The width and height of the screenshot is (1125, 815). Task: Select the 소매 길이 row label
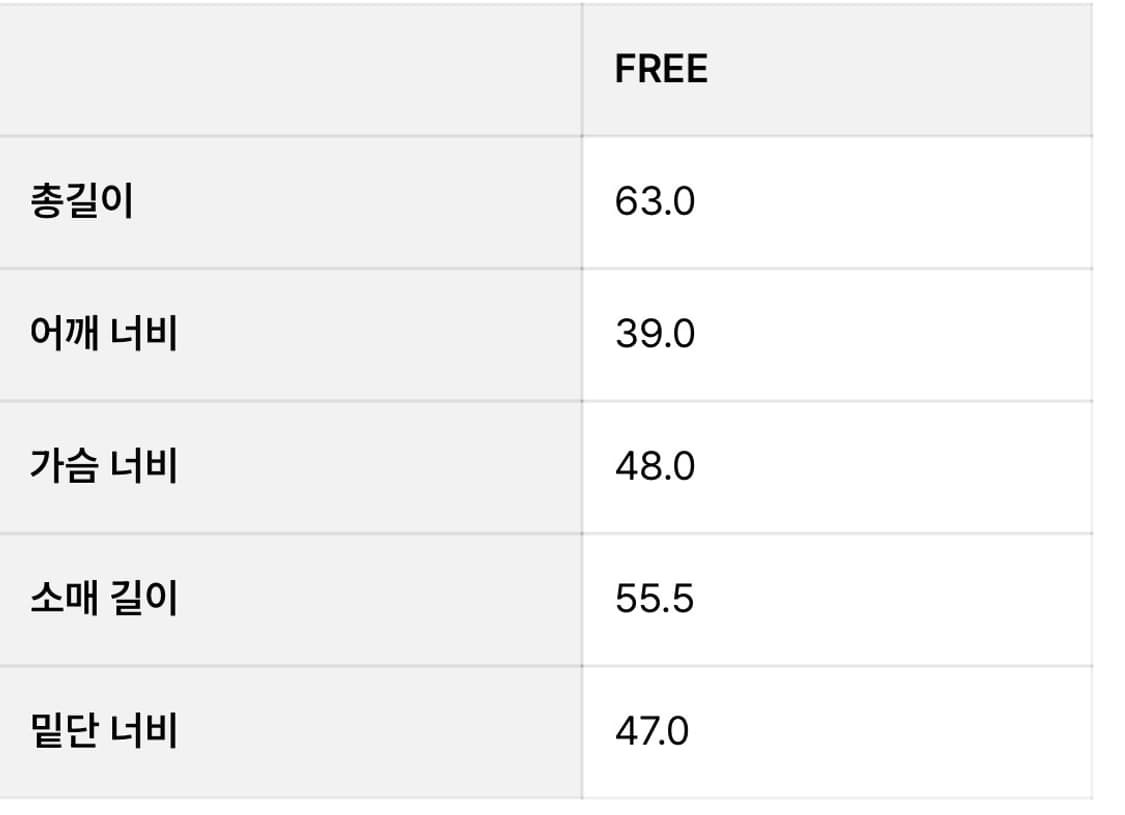104,599
